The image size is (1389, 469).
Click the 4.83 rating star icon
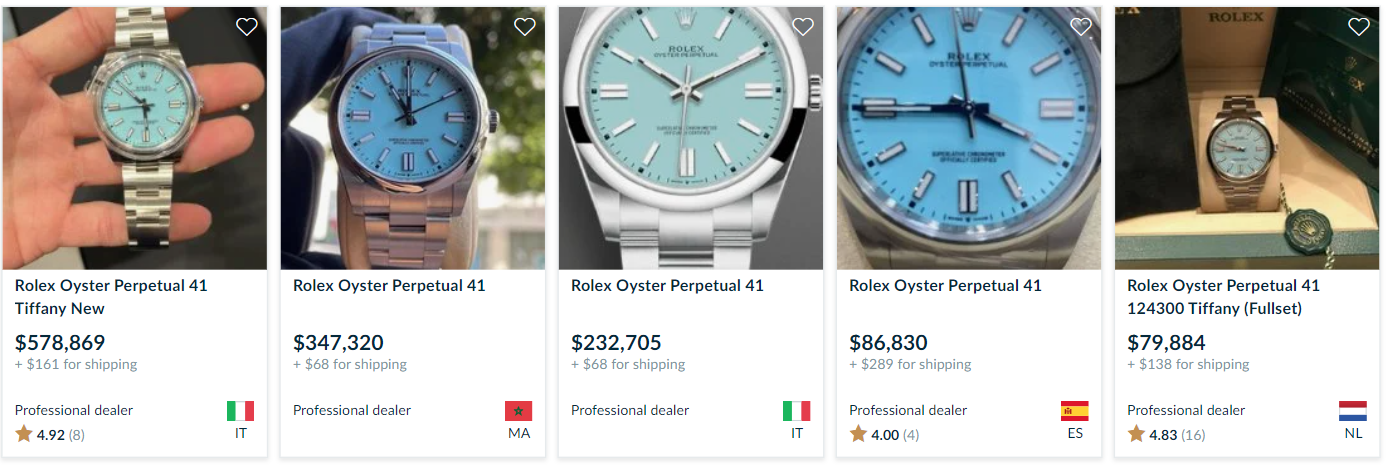click(1136, 434)
